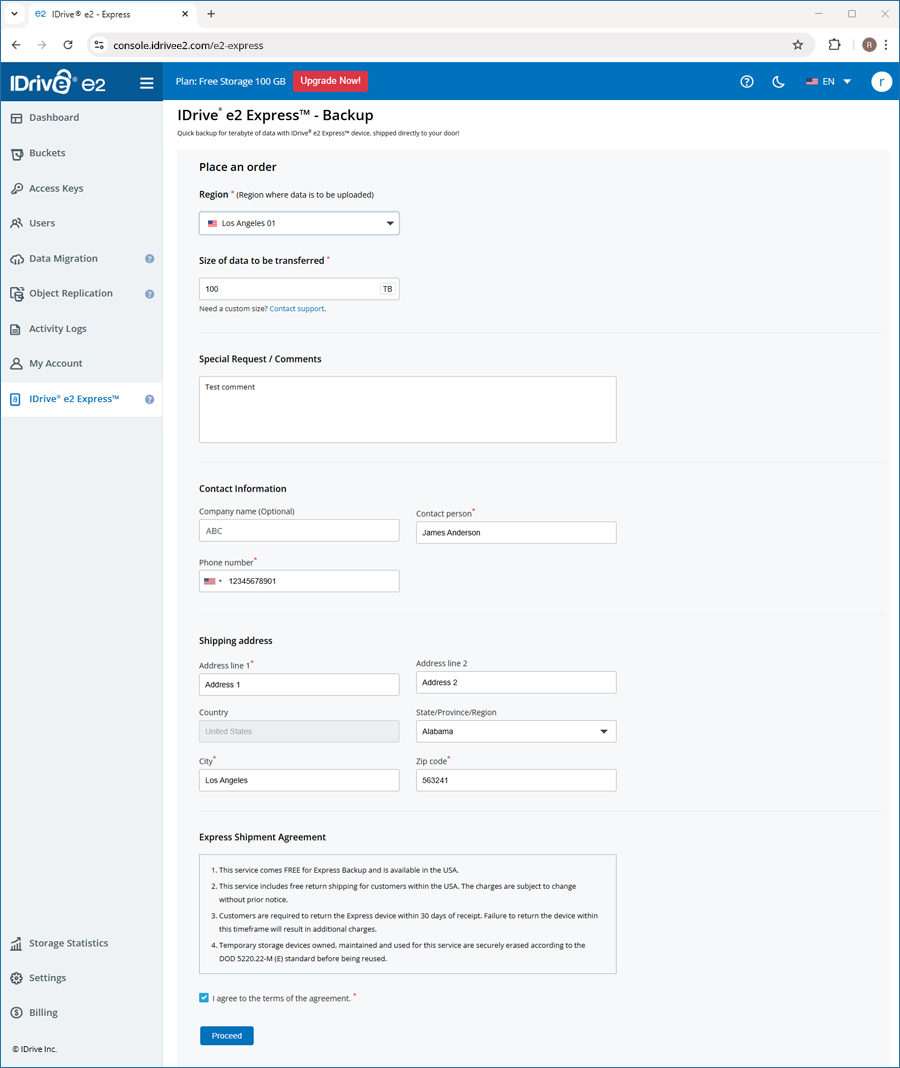The width and height of the screenshot is (900, 1068).
Task: Bookmark this page with star icon
Action: point(798,45)
